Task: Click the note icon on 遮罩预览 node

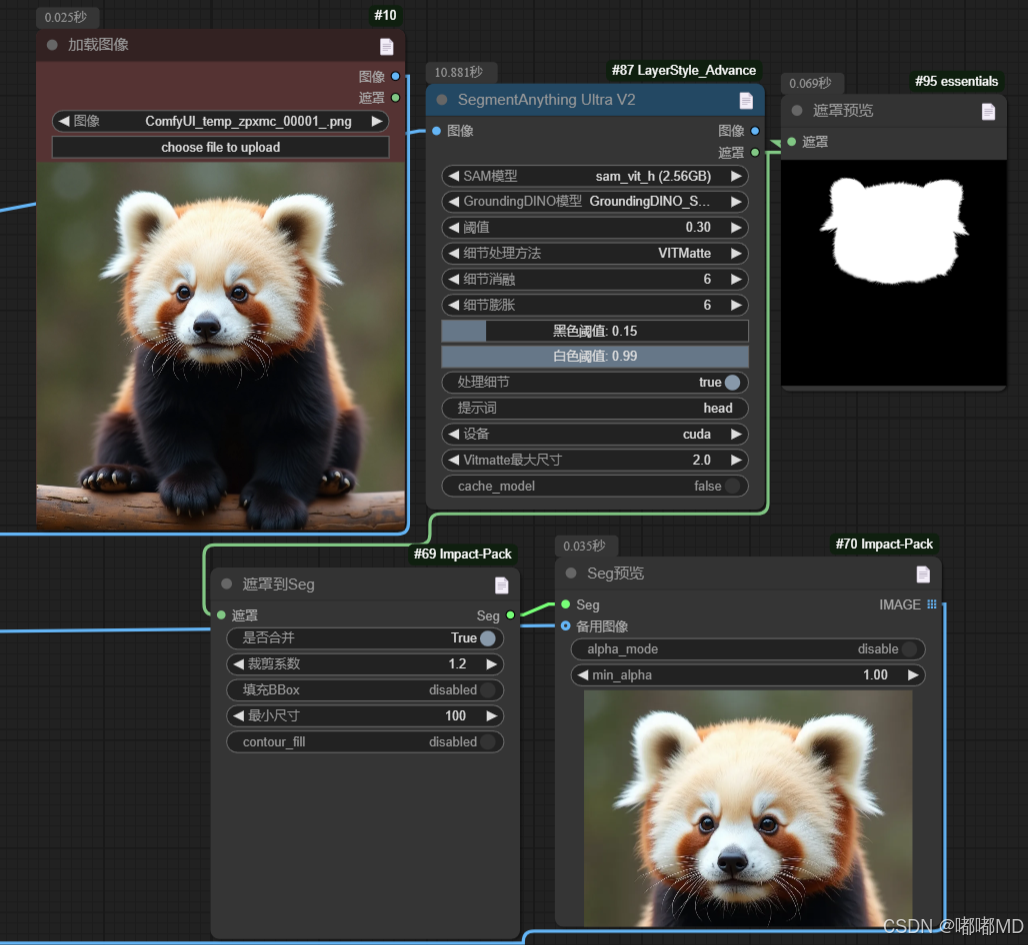Action: (x=989, y=111)
